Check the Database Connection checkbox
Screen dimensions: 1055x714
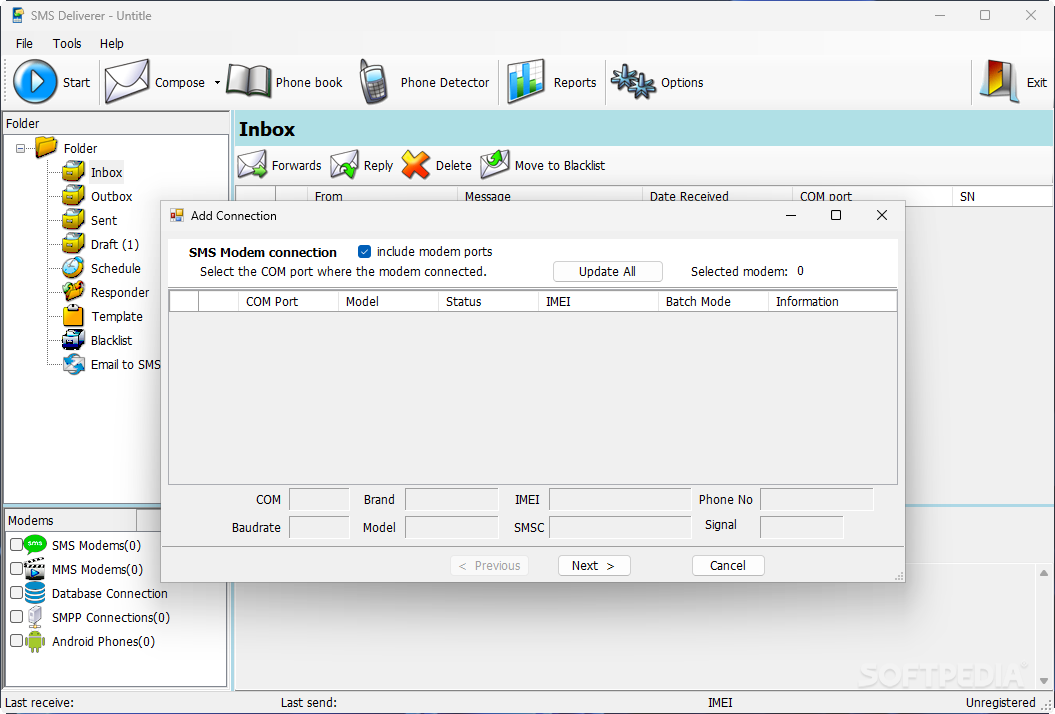tap(17, 593)
